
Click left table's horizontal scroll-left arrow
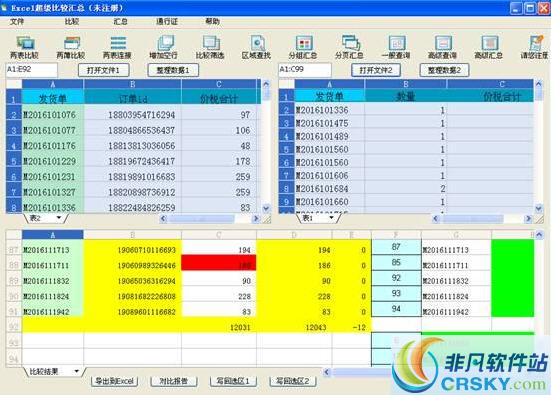click(163, 219)
